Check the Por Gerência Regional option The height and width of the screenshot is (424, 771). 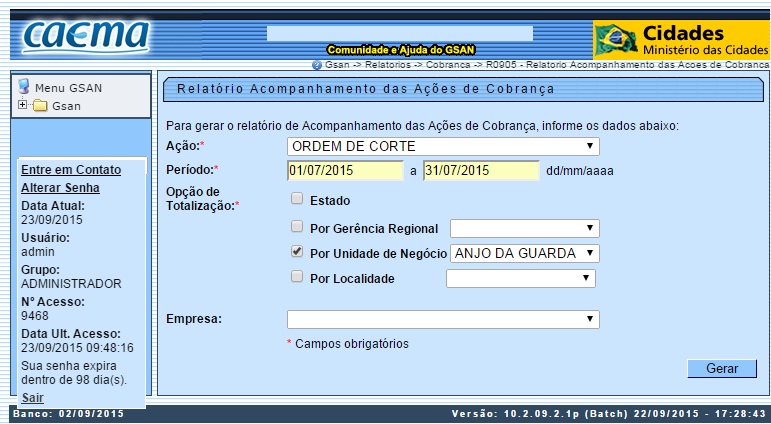tap(297, 227)
